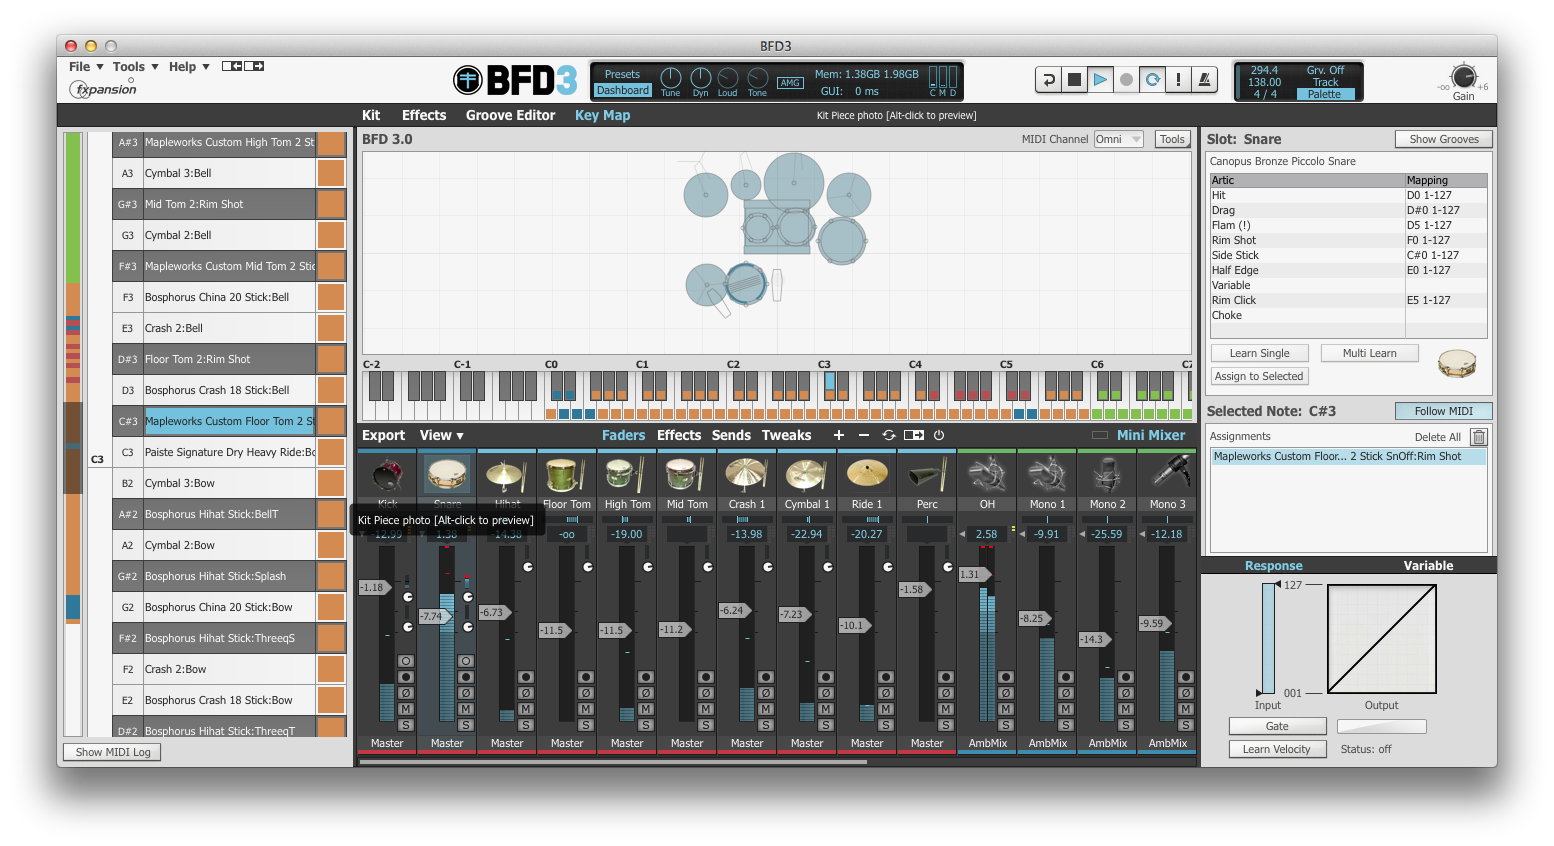Click the return-to-start transport button

[x=1048, y=80]
